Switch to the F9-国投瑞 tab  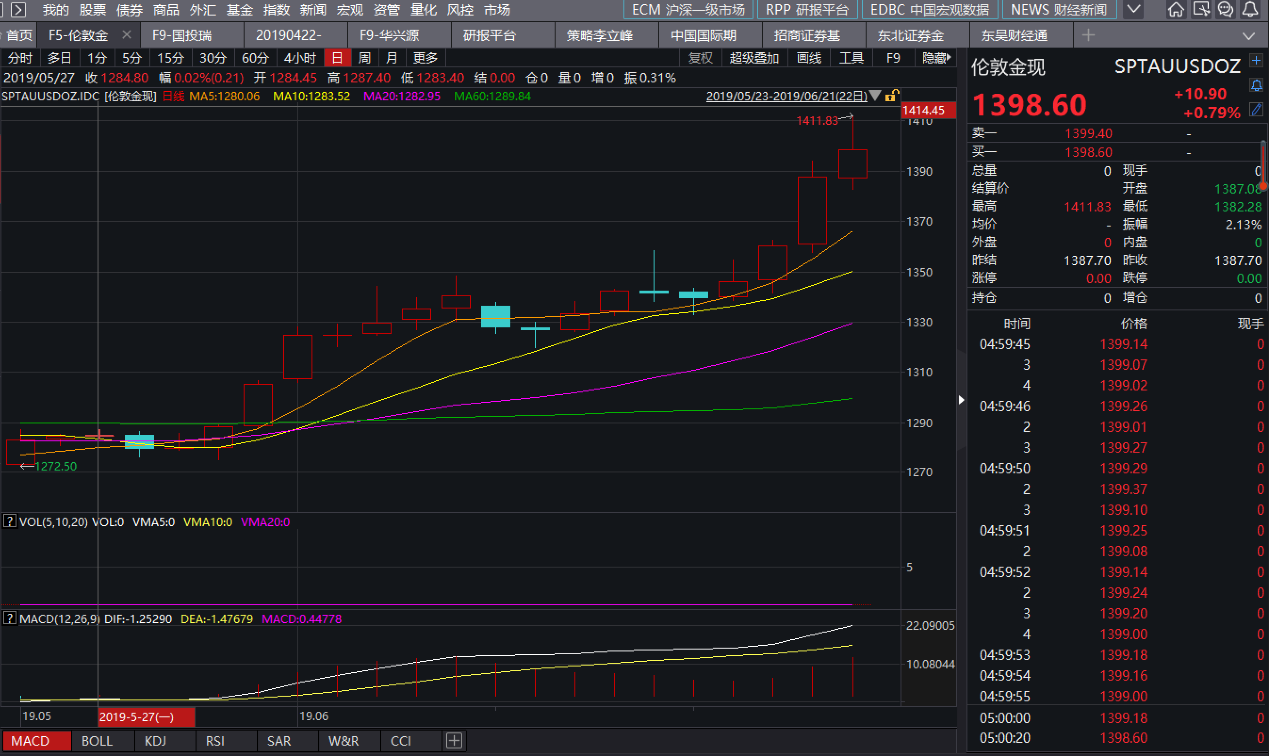[181, 36]
